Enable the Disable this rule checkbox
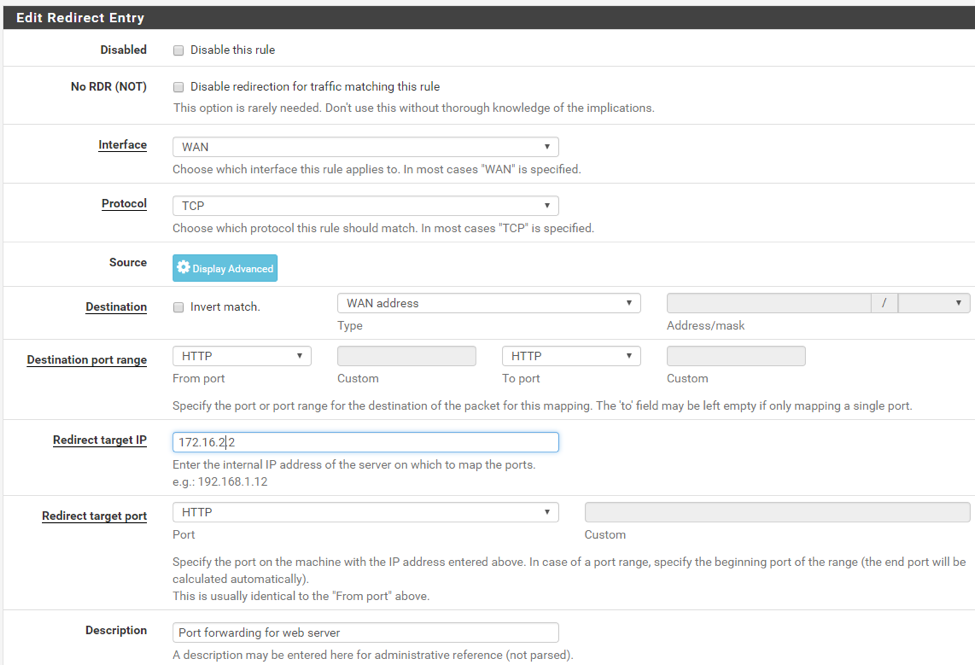This screenshot has height=665, width=975. pos(178,50)
